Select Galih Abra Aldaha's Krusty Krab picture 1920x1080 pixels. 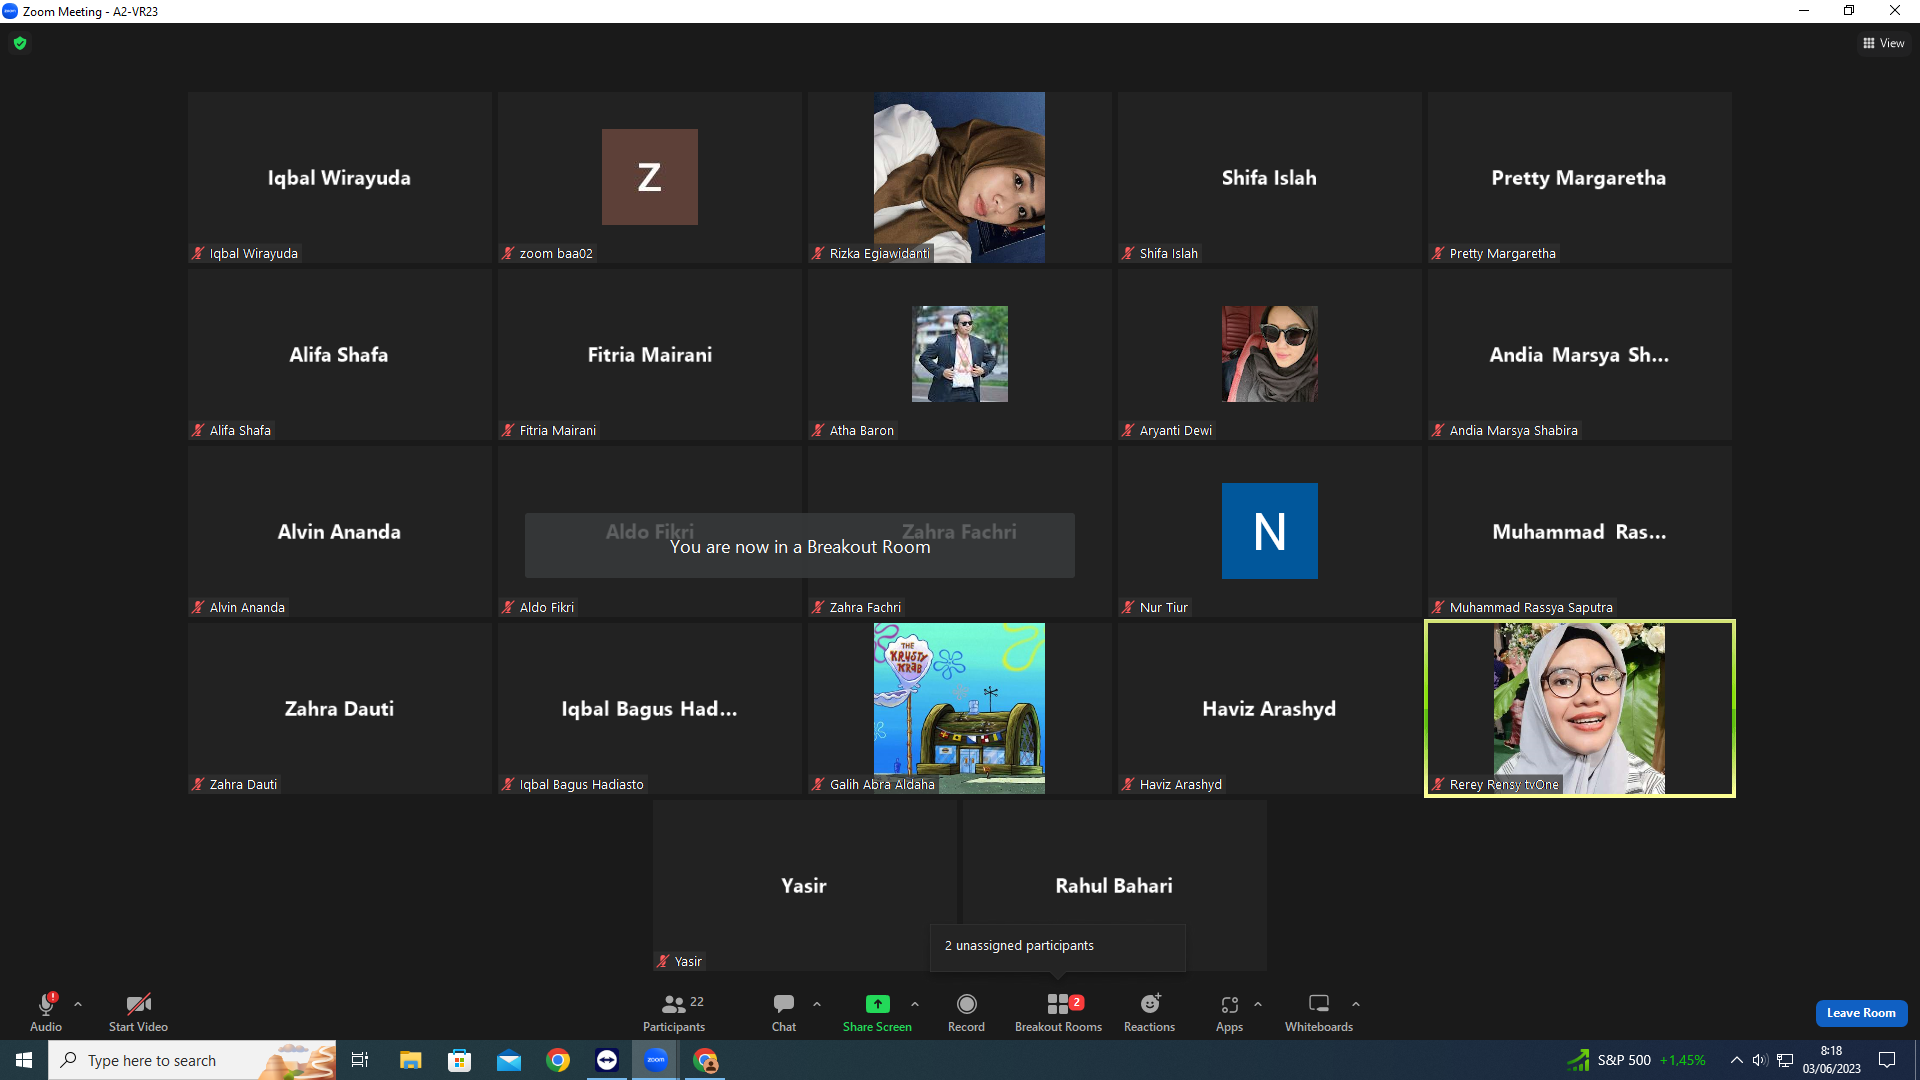pos(959,708)
